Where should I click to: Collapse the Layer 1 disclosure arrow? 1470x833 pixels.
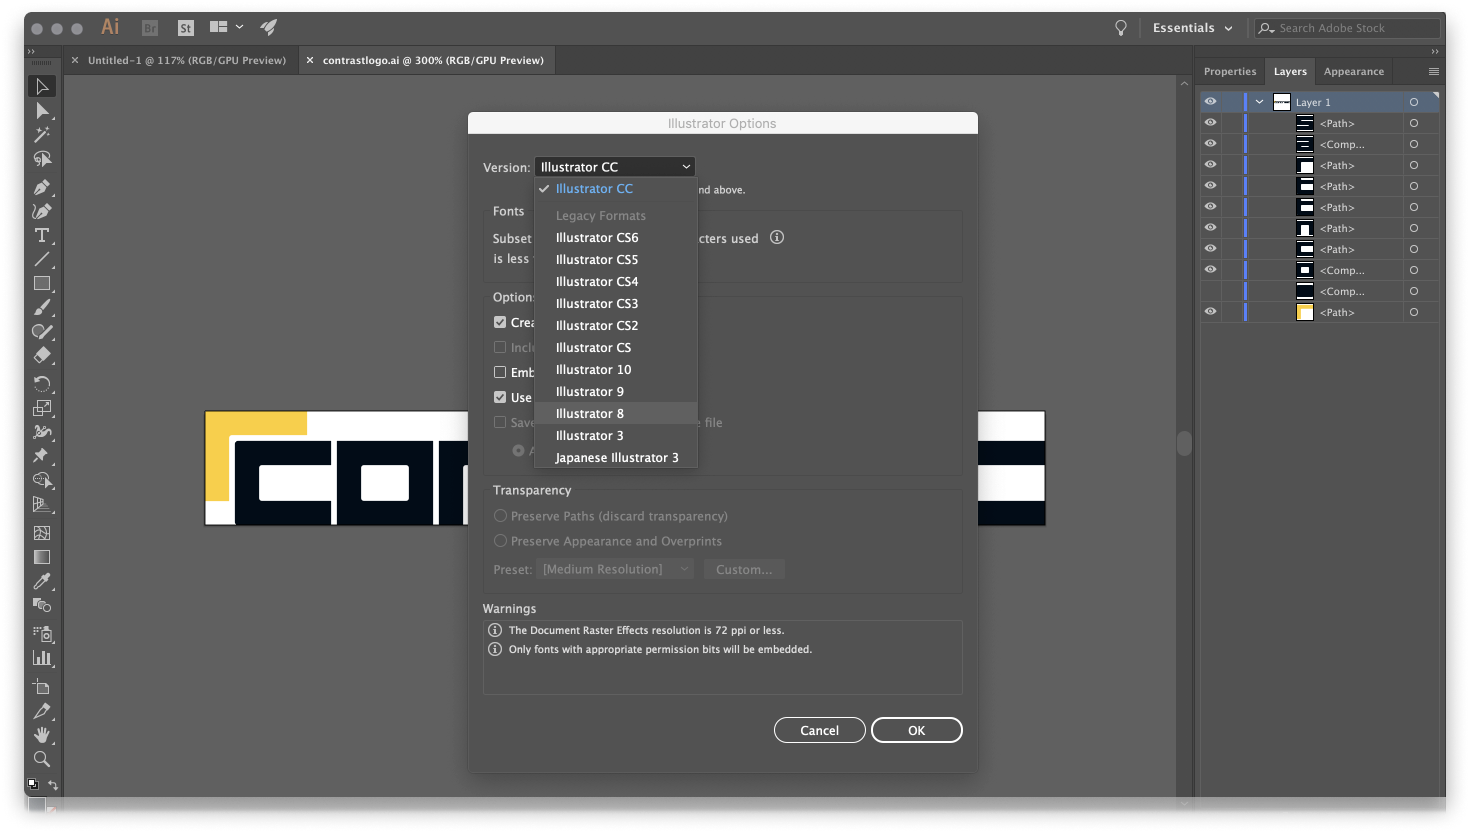[x=1260, y=102]
